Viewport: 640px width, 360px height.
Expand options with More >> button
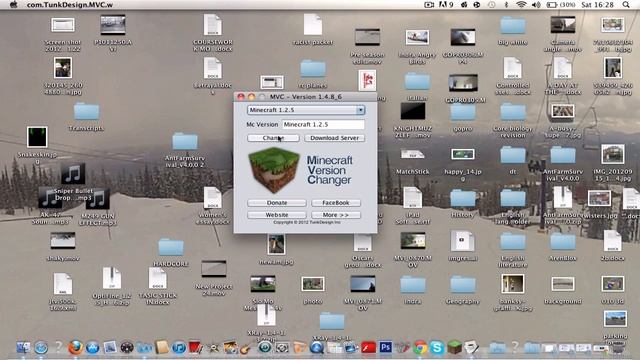pos(336,215)
